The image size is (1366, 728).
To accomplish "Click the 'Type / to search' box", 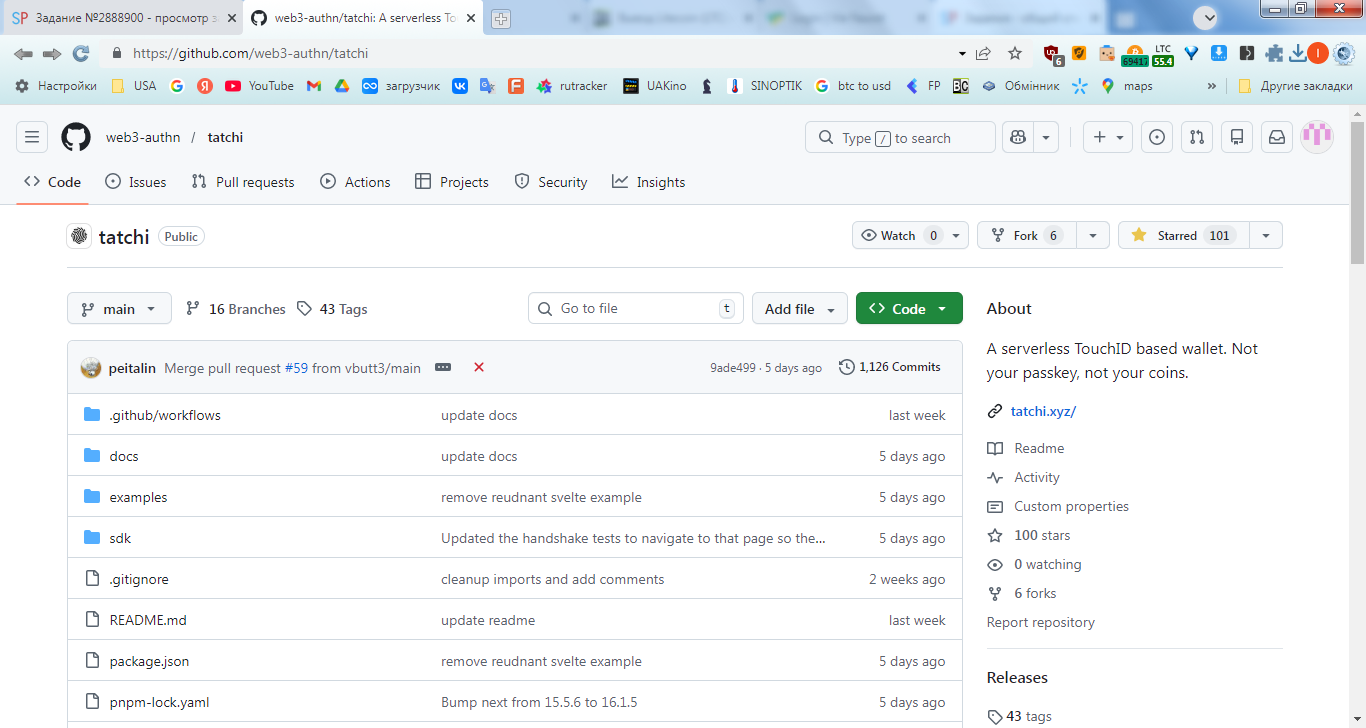I will [x=900, y=137].
